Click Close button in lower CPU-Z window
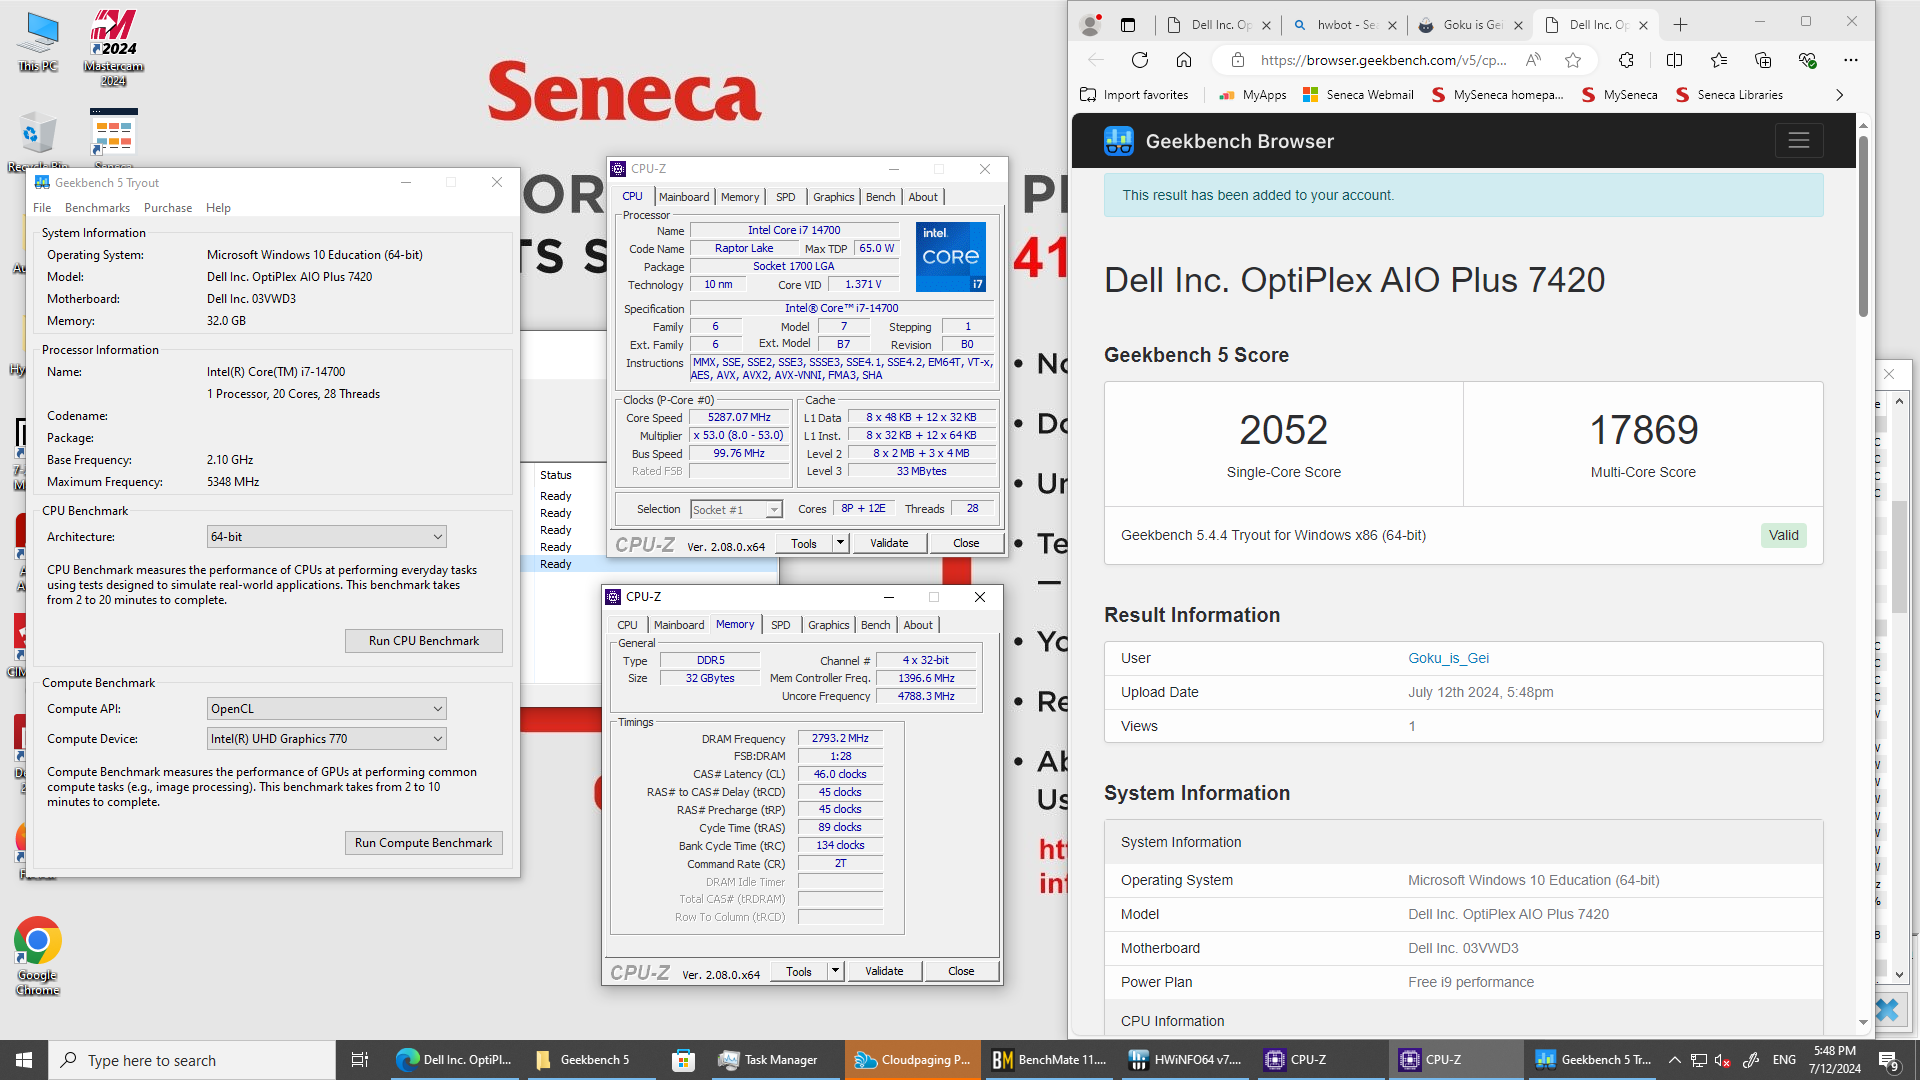 coord(961,971)
